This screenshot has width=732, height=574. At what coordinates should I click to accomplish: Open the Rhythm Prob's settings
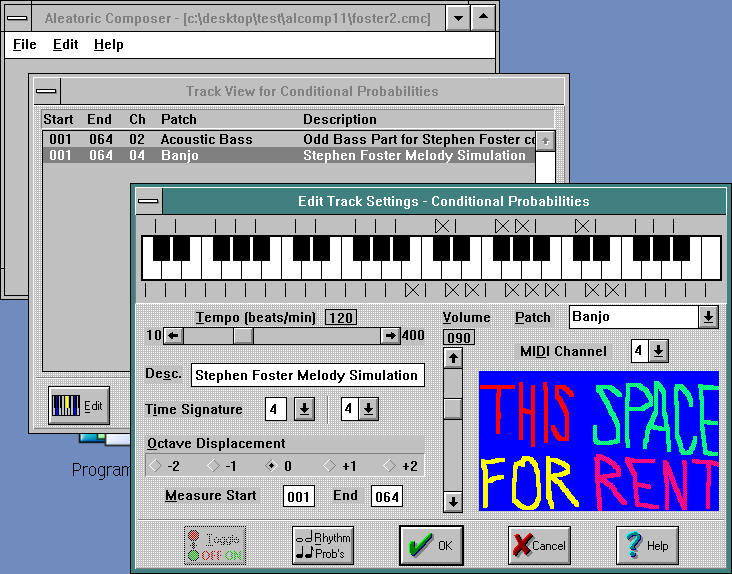tap(322, 545)
